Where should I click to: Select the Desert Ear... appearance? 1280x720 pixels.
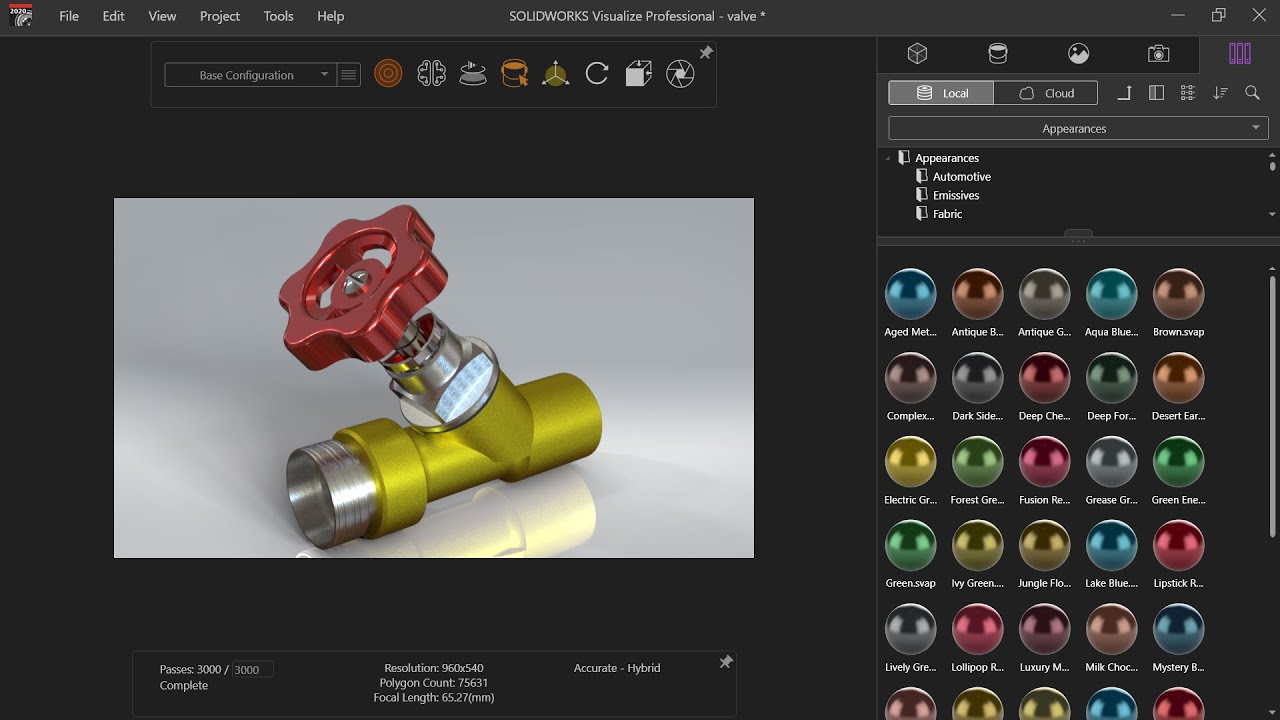point(1178,387)
